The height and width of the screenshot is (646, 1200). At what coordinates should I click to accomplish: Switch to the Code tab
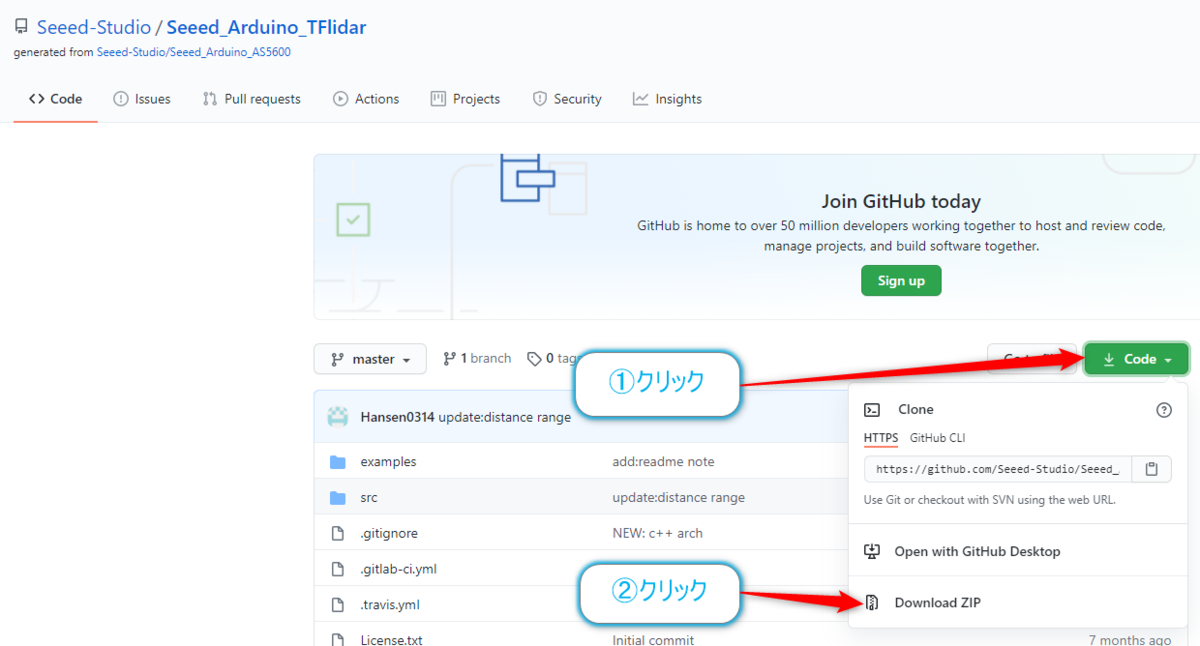[56, 99]
